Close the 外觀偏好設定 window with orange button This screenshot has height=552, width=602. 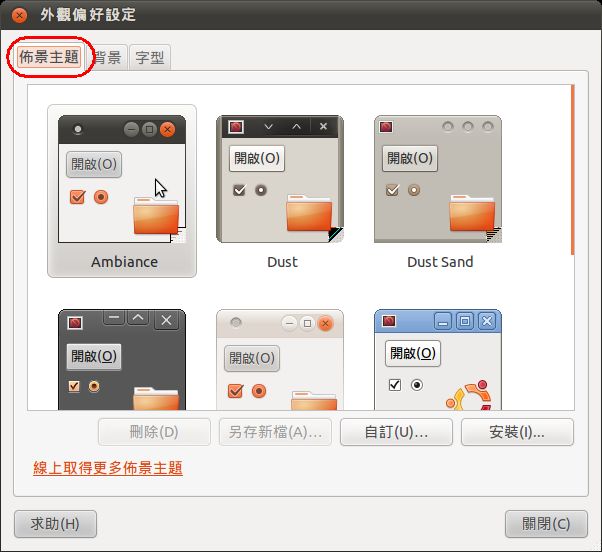19,15
